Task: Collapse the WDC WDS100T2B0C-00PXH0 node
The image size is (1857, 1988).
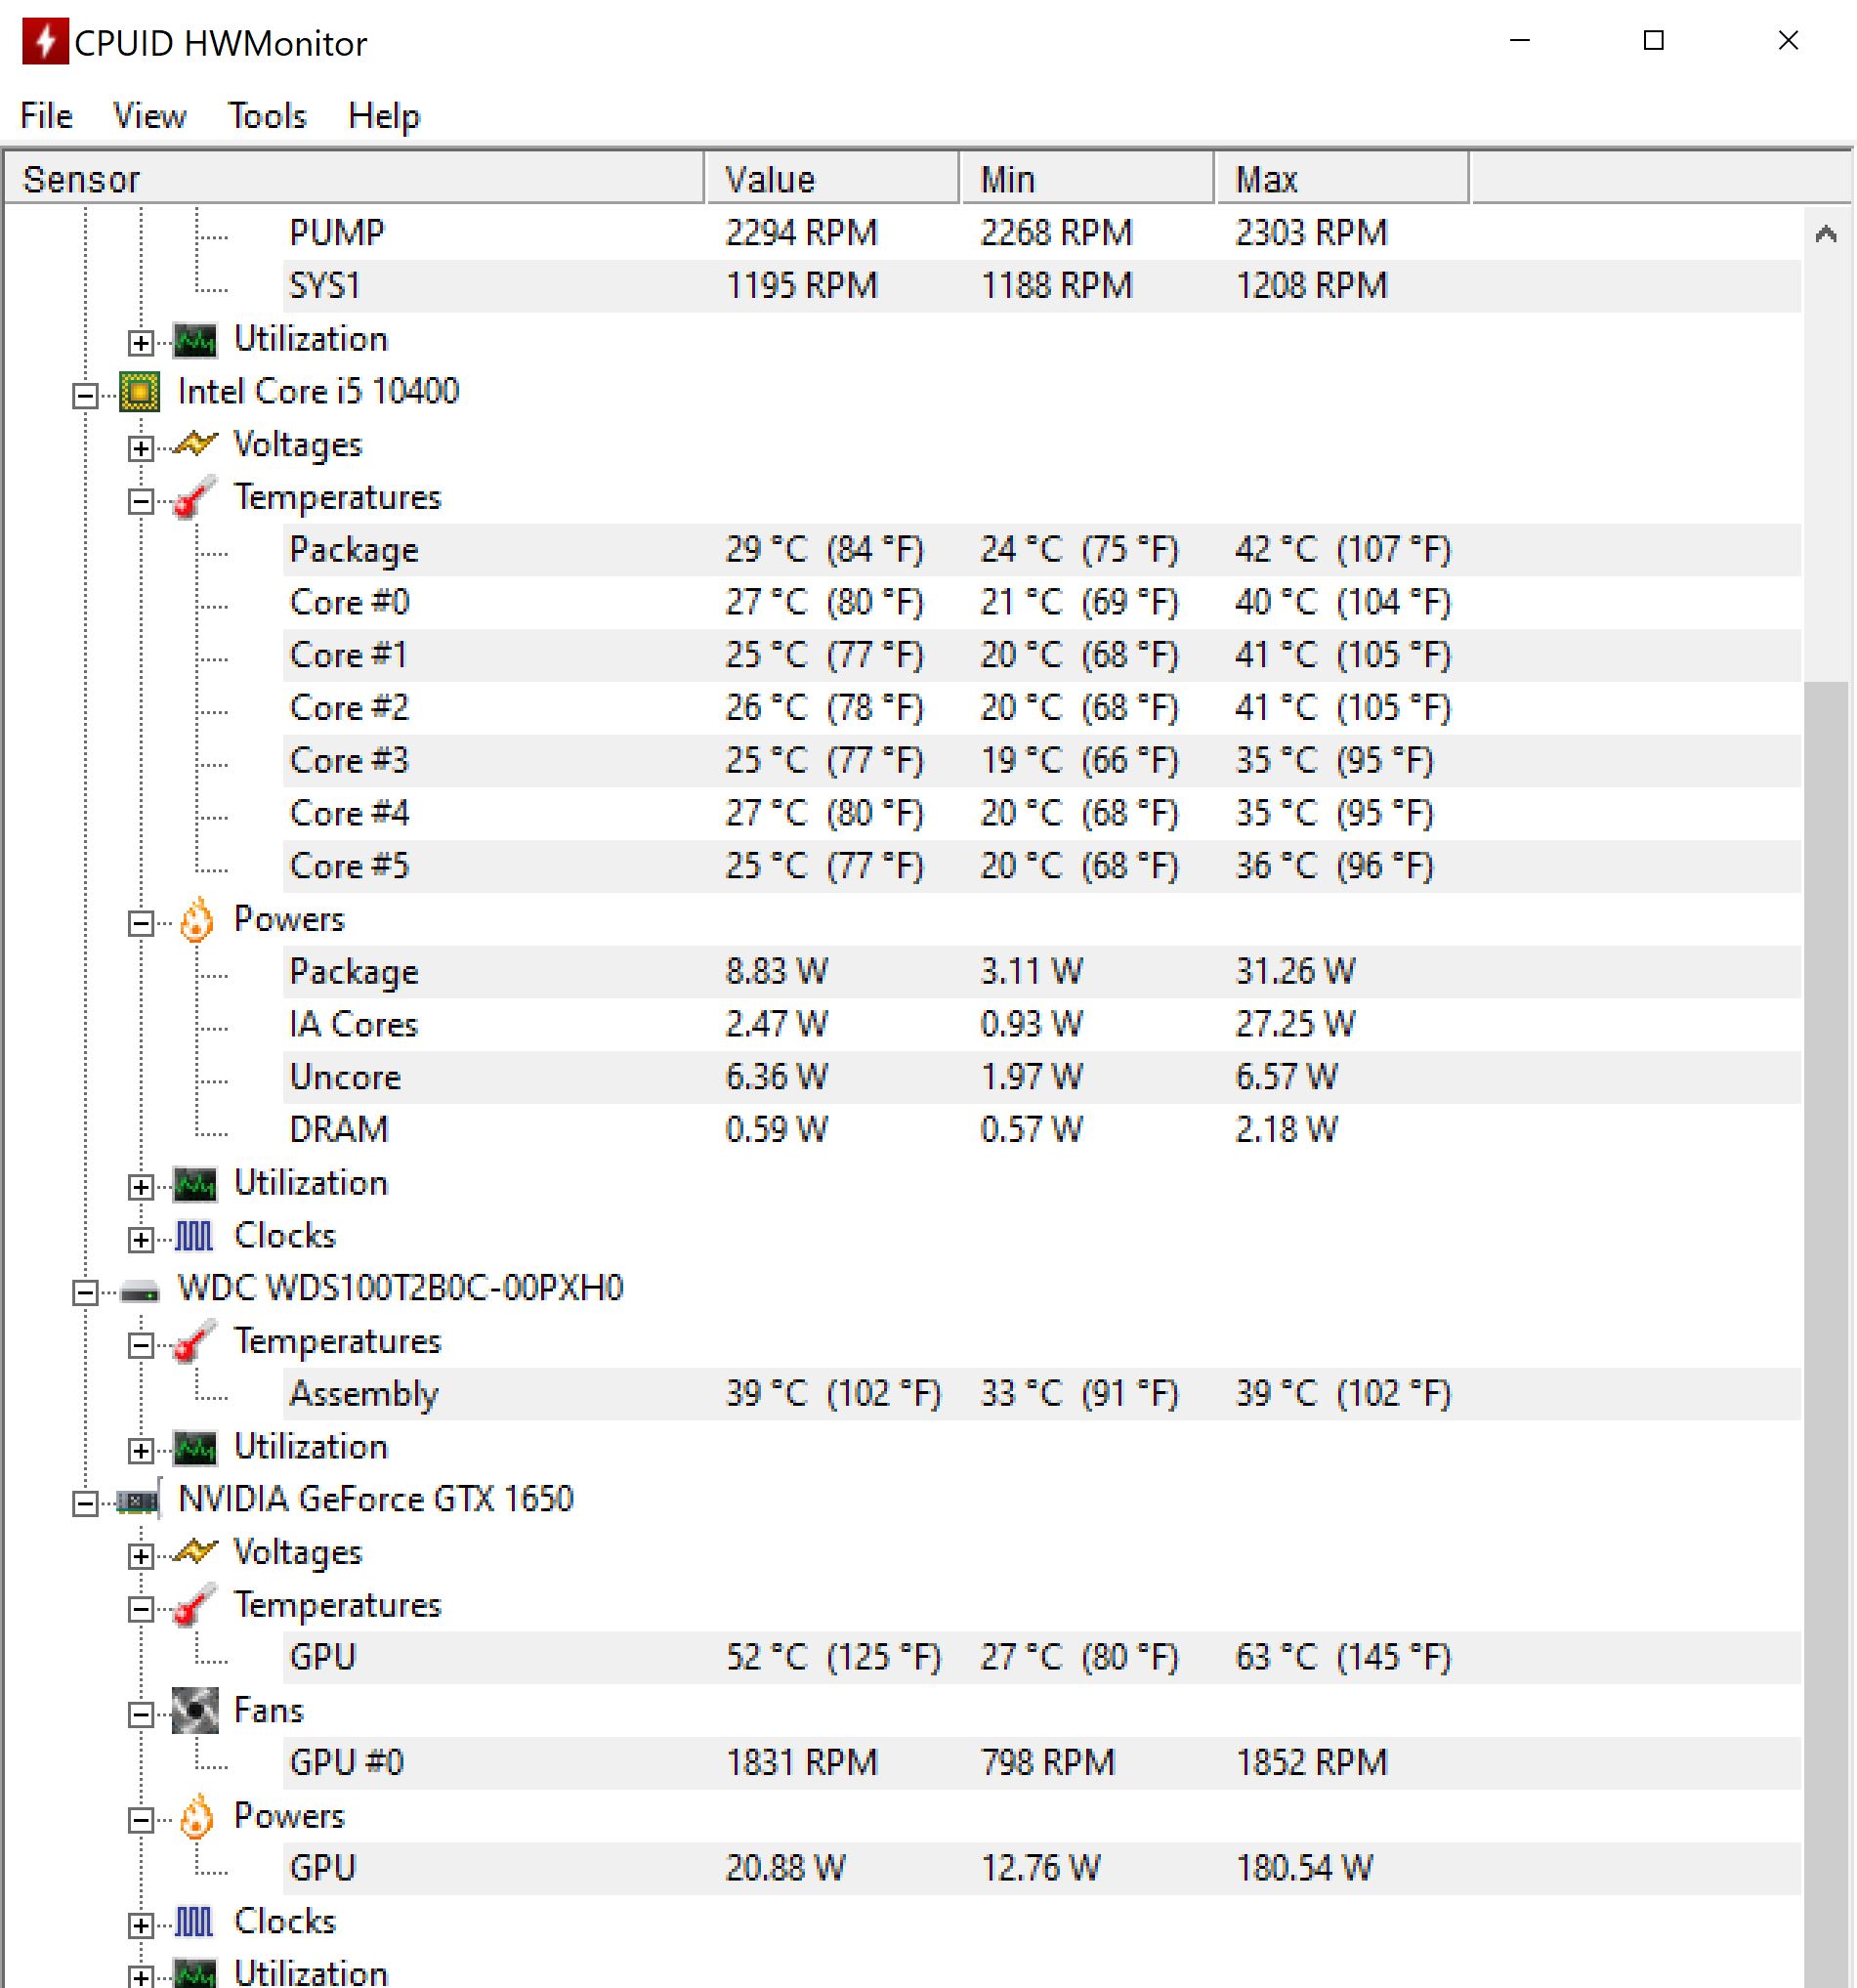Action: pos(86,1293)
